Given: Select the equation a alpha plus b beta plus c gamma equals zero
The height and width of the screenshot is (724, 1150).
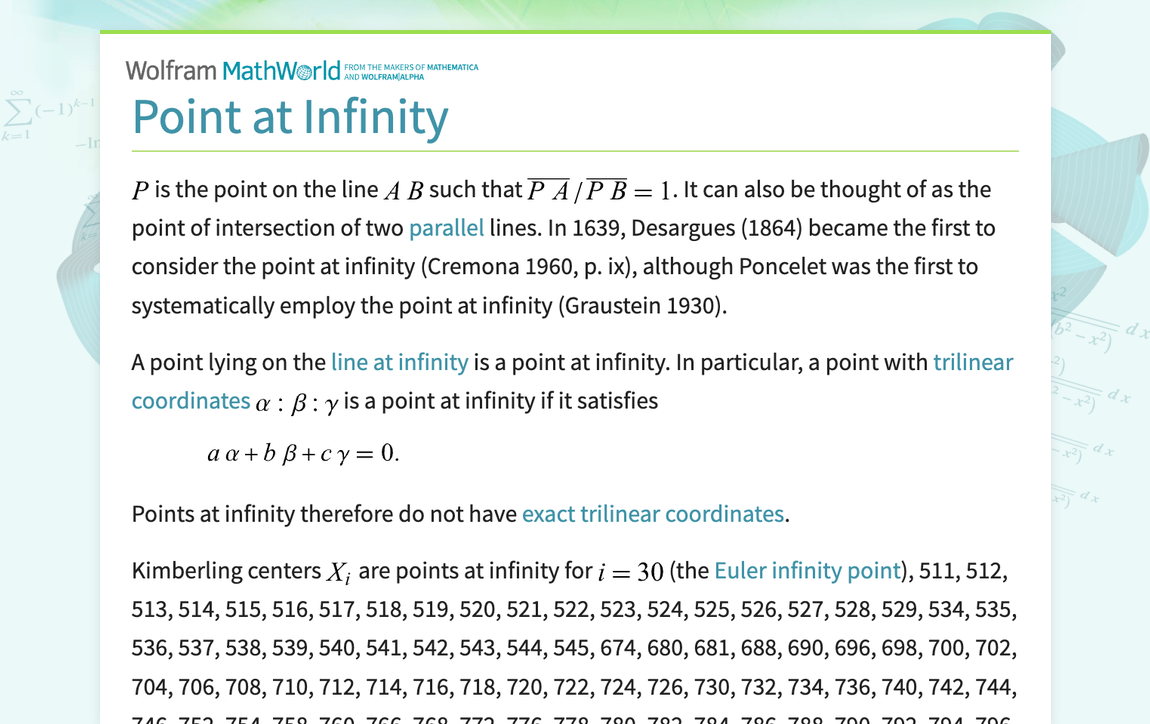Looking at the screenshot, I should pyautogui.click(x=301, y=452).
